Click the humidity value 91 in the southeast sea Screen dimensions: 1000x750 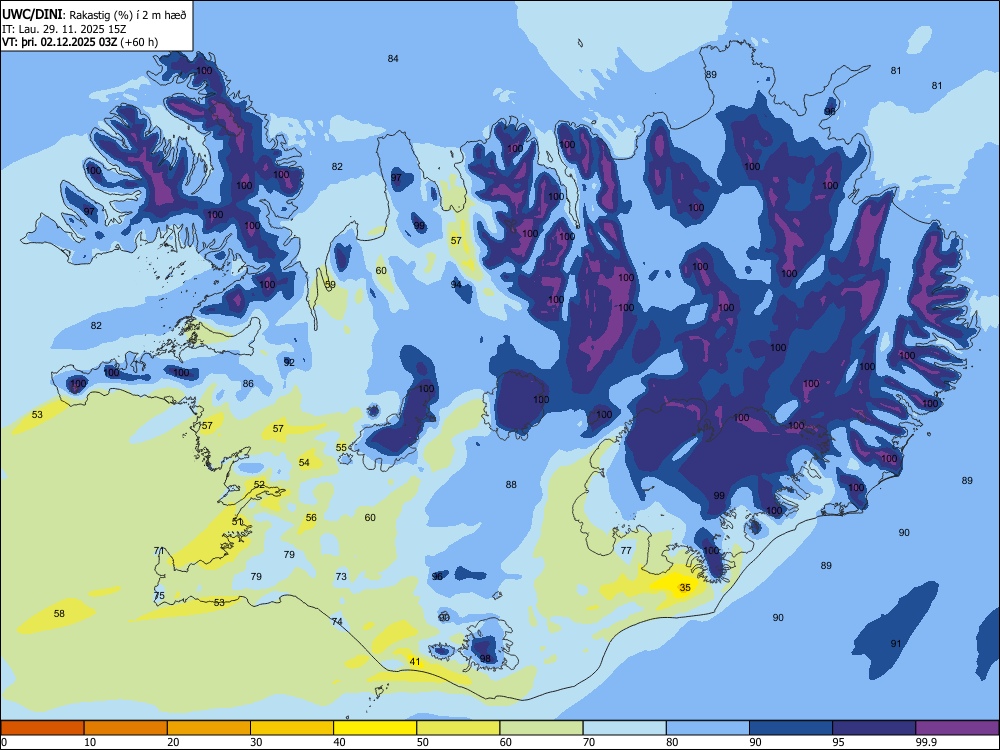click(895, 643)
